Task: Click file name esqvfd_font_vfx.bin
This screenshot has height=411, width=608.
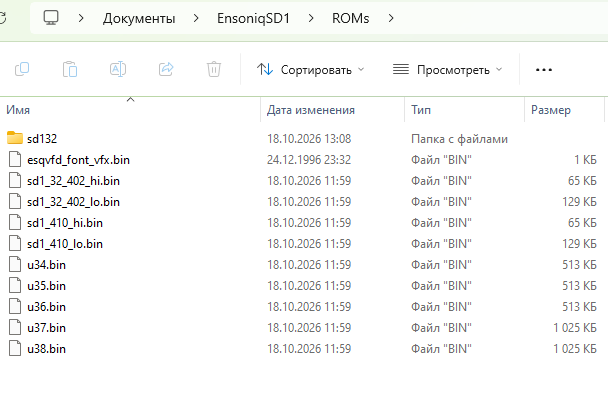Action: tap(78, 160)
